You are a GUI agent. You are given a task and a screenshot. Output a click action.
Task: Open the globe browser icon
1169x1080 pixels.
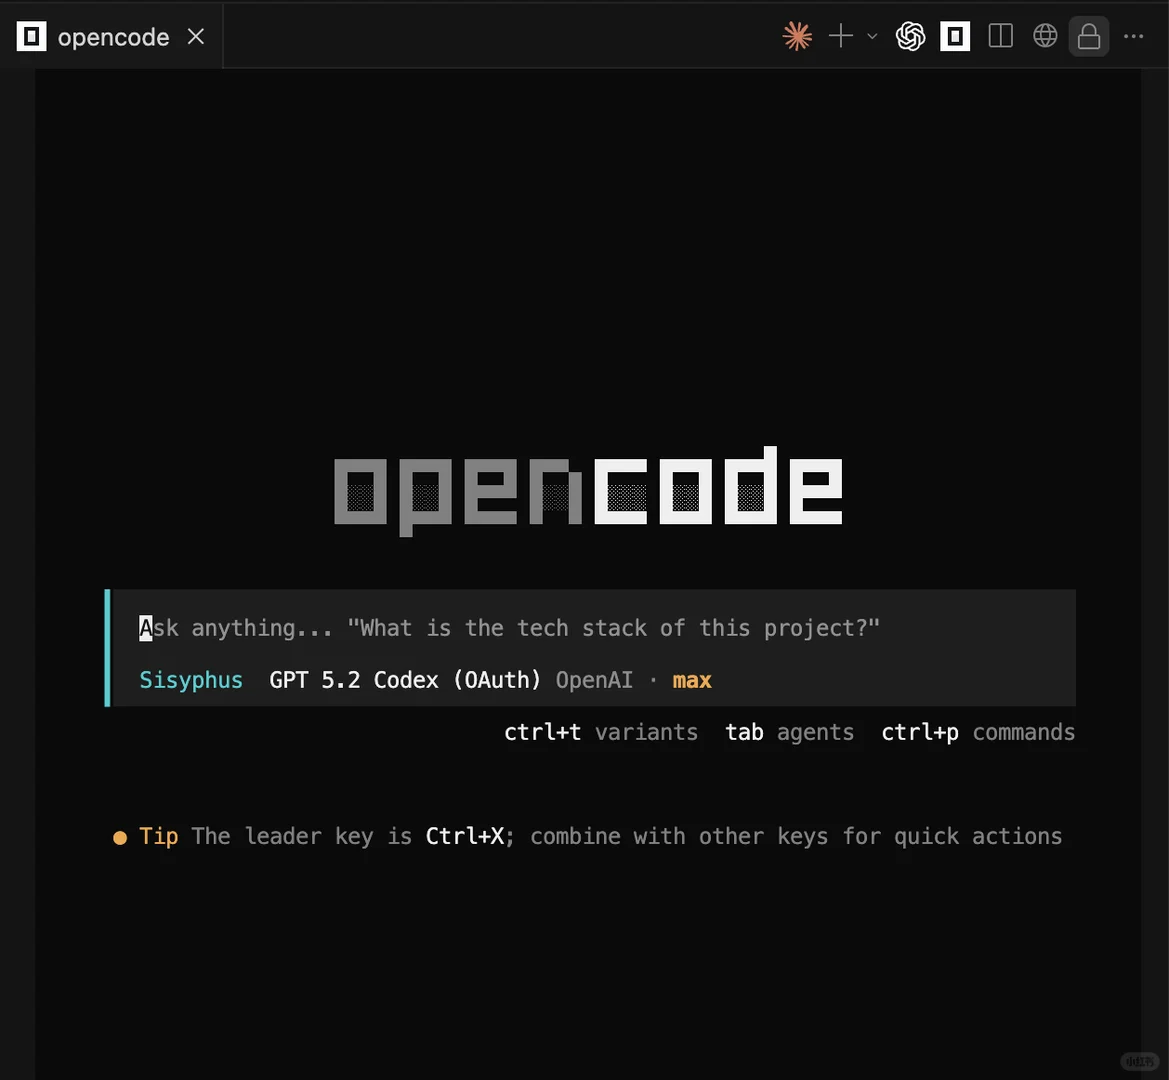coord(1044,36)
